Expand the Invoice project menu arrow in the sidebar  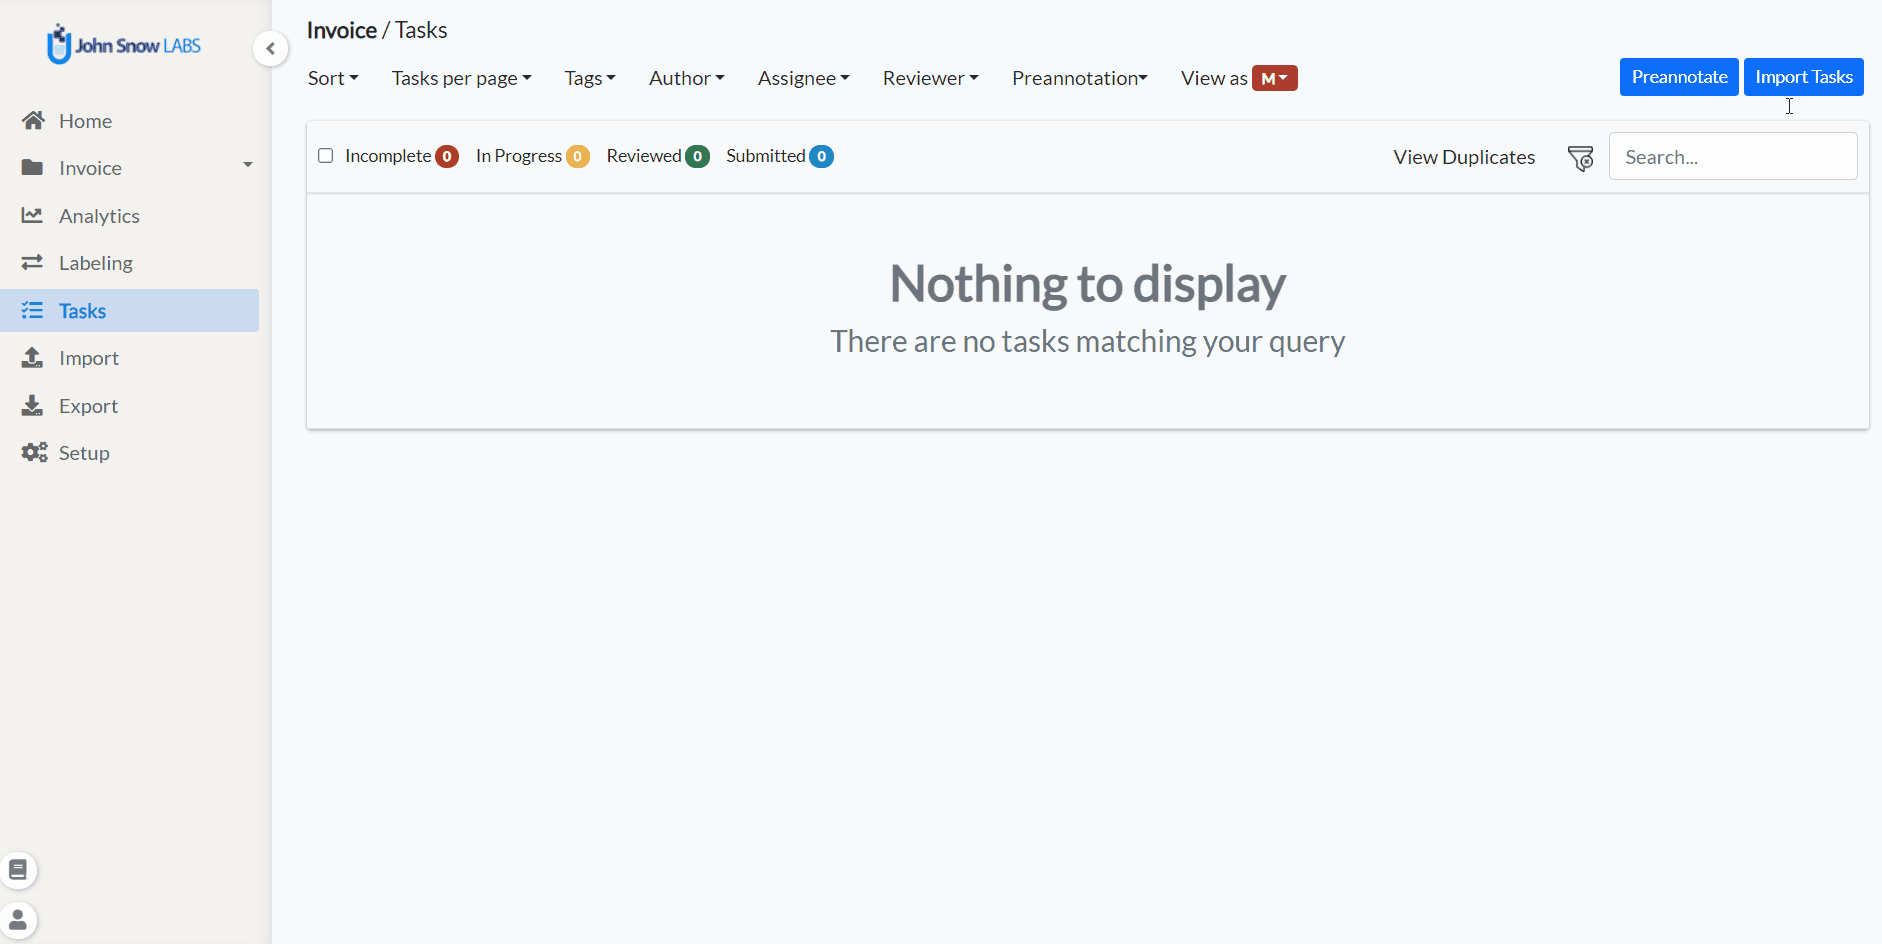click(x=248, y=165)
